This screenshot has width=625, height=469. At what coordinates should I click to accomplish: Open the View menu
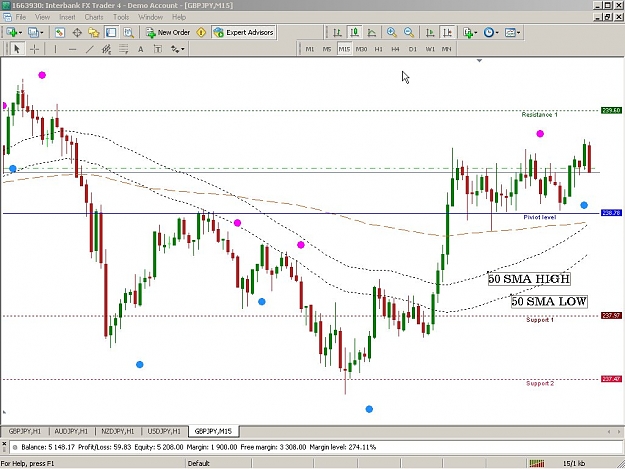coord(42,17)
